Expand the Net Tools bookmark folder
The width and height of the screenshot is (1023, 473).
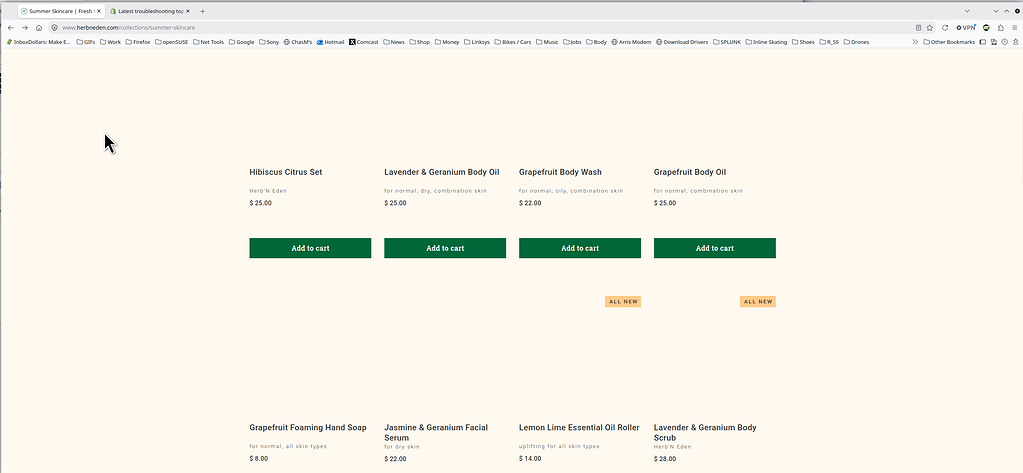click(x=209, y=42)
